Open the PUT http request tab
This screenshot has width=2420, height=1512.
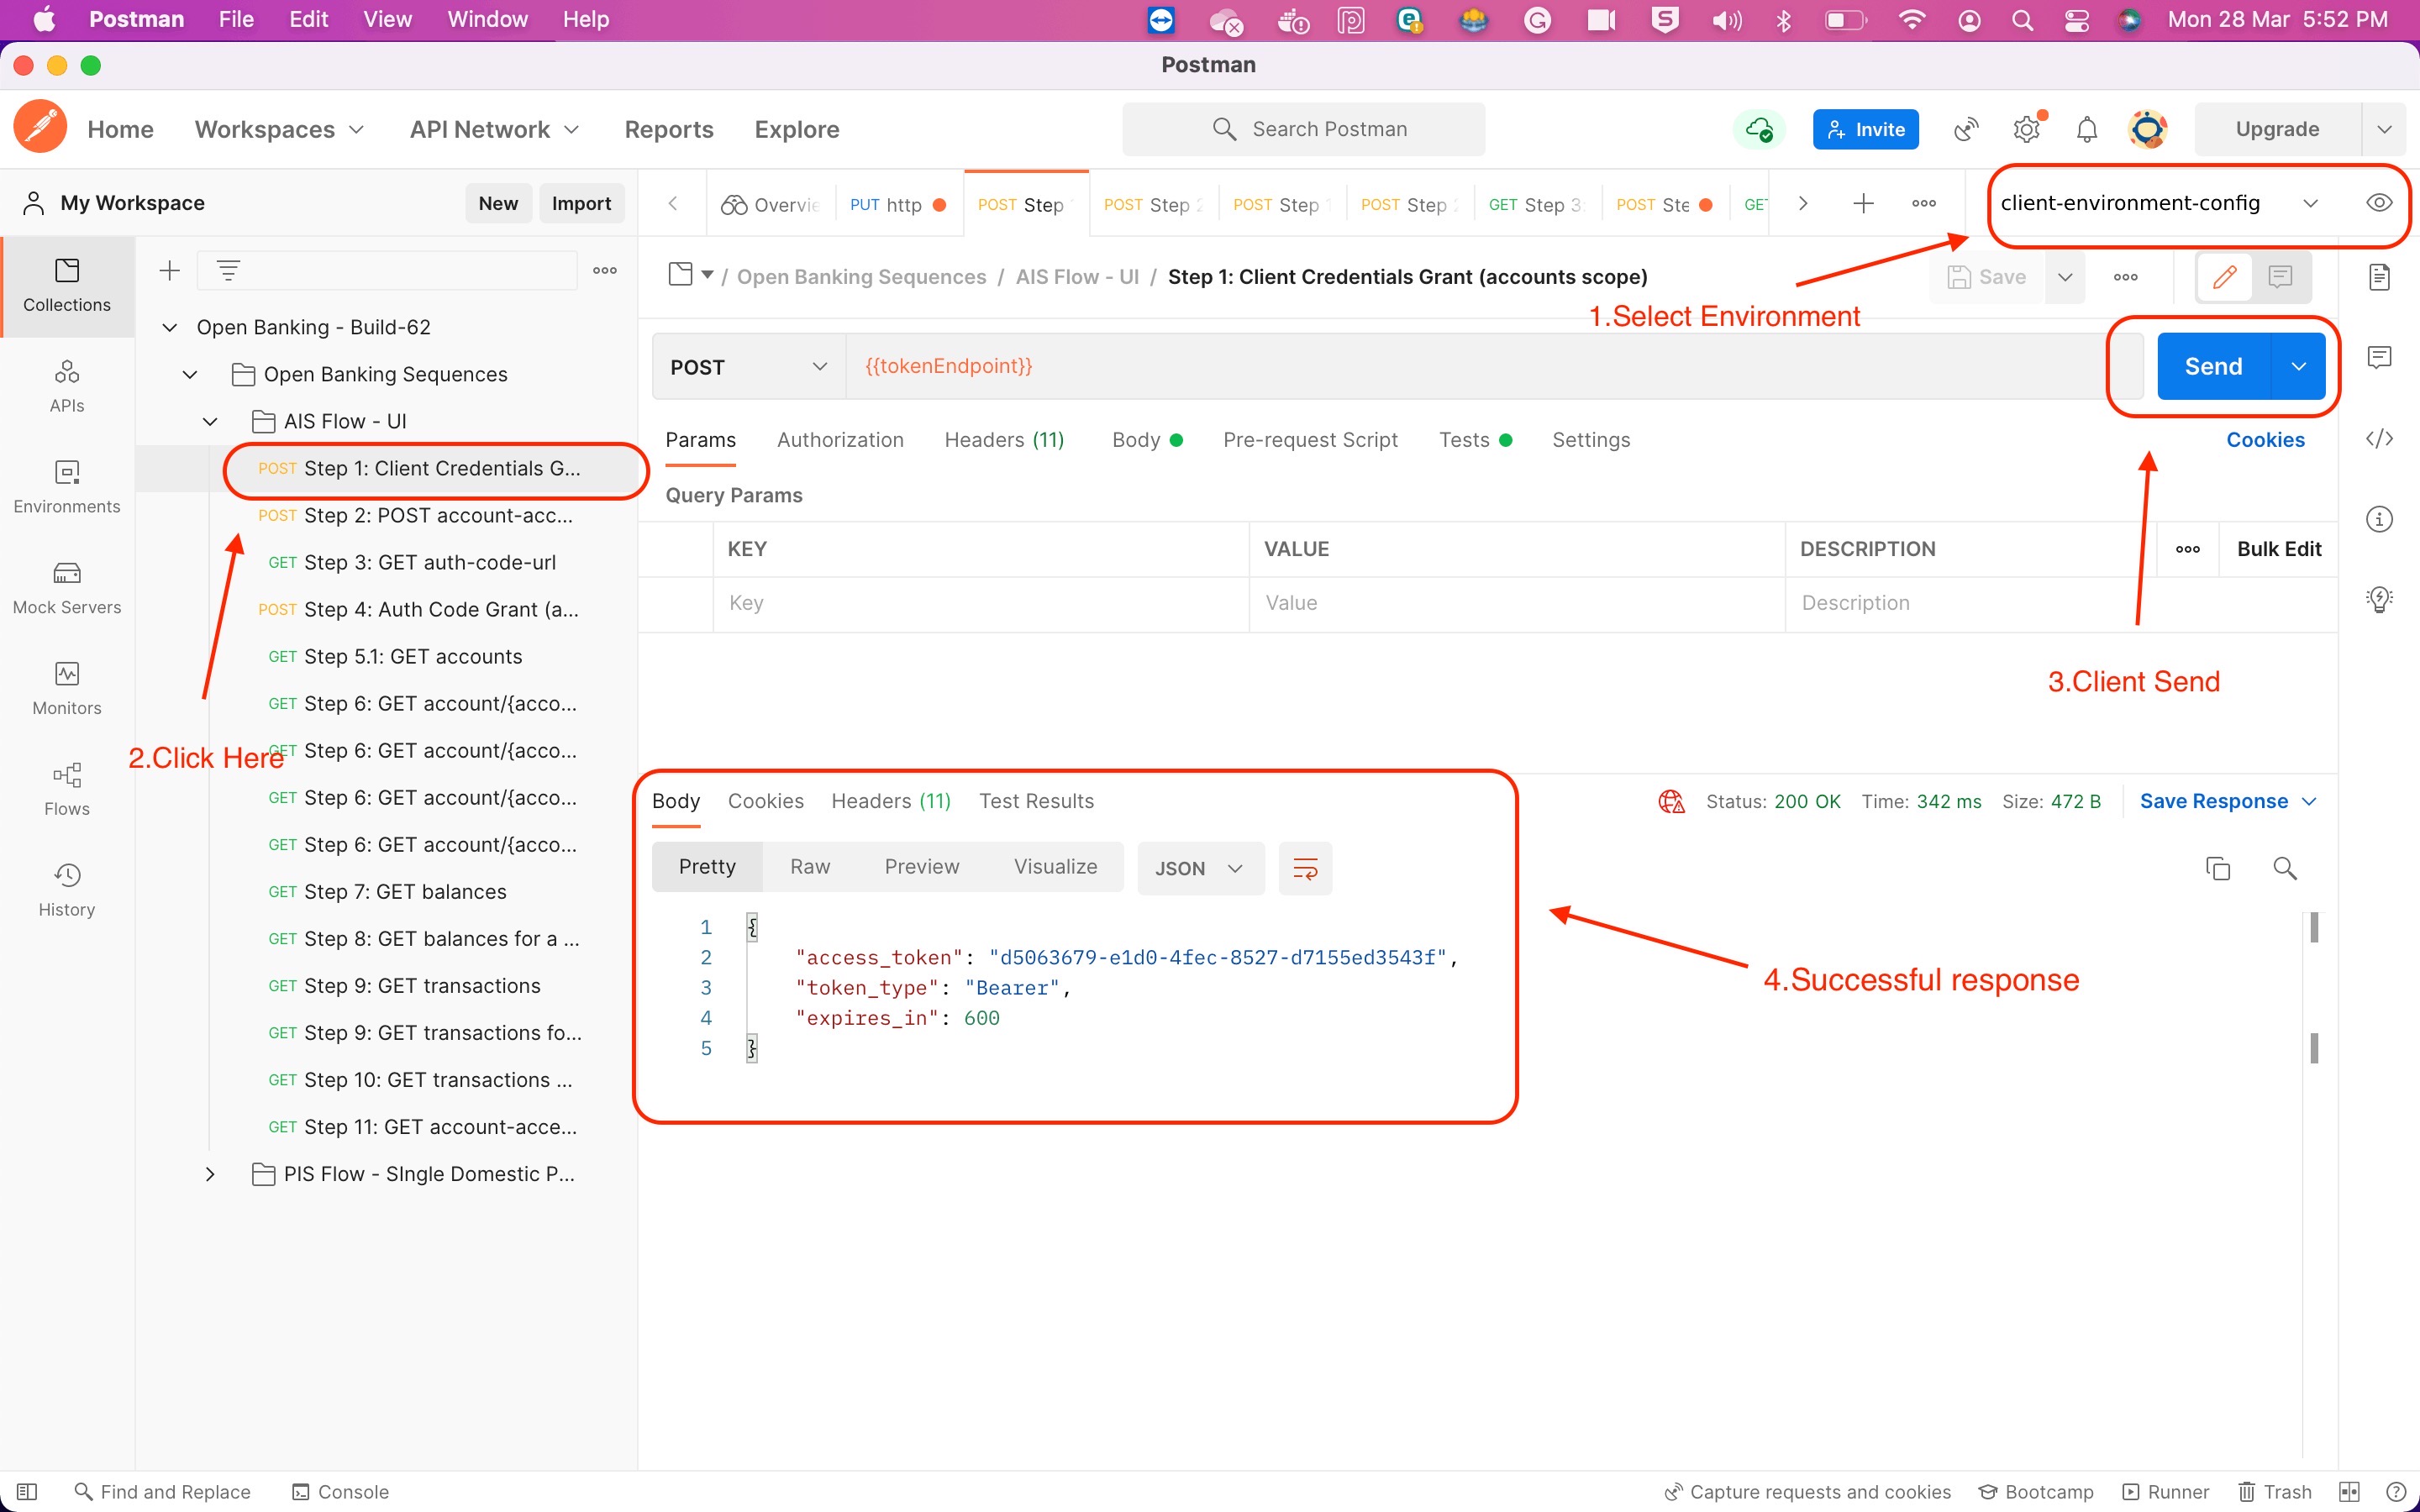pos(897,204)
